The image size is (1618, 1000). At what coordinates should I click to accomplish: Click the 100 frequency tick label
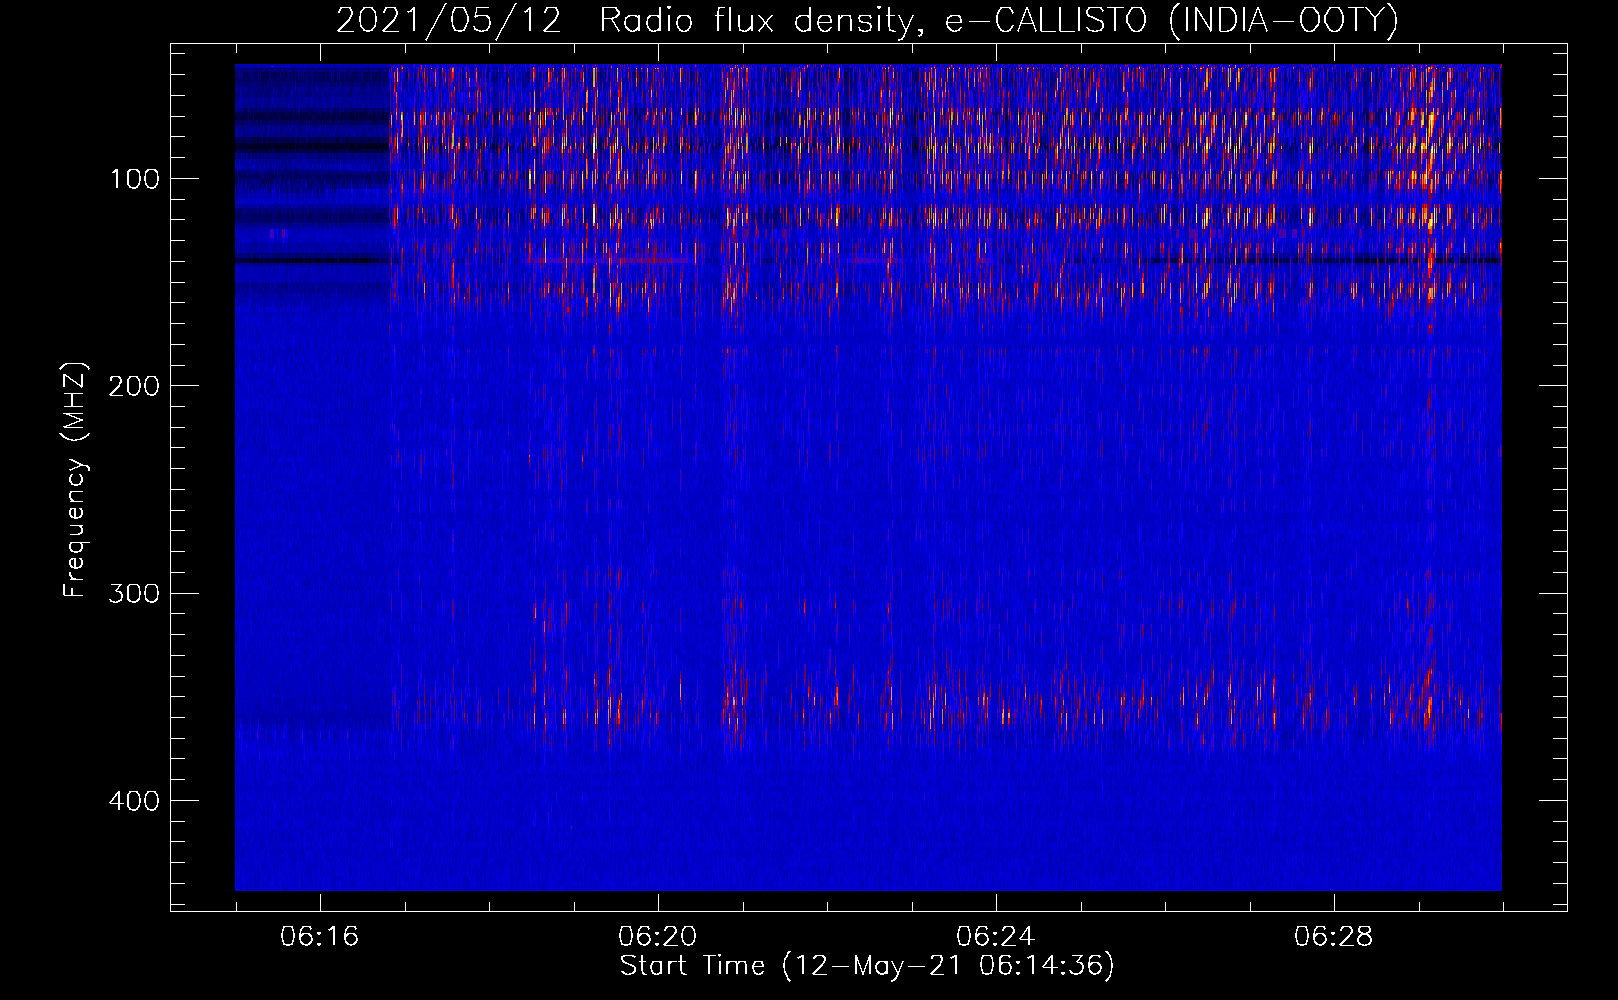135,179
